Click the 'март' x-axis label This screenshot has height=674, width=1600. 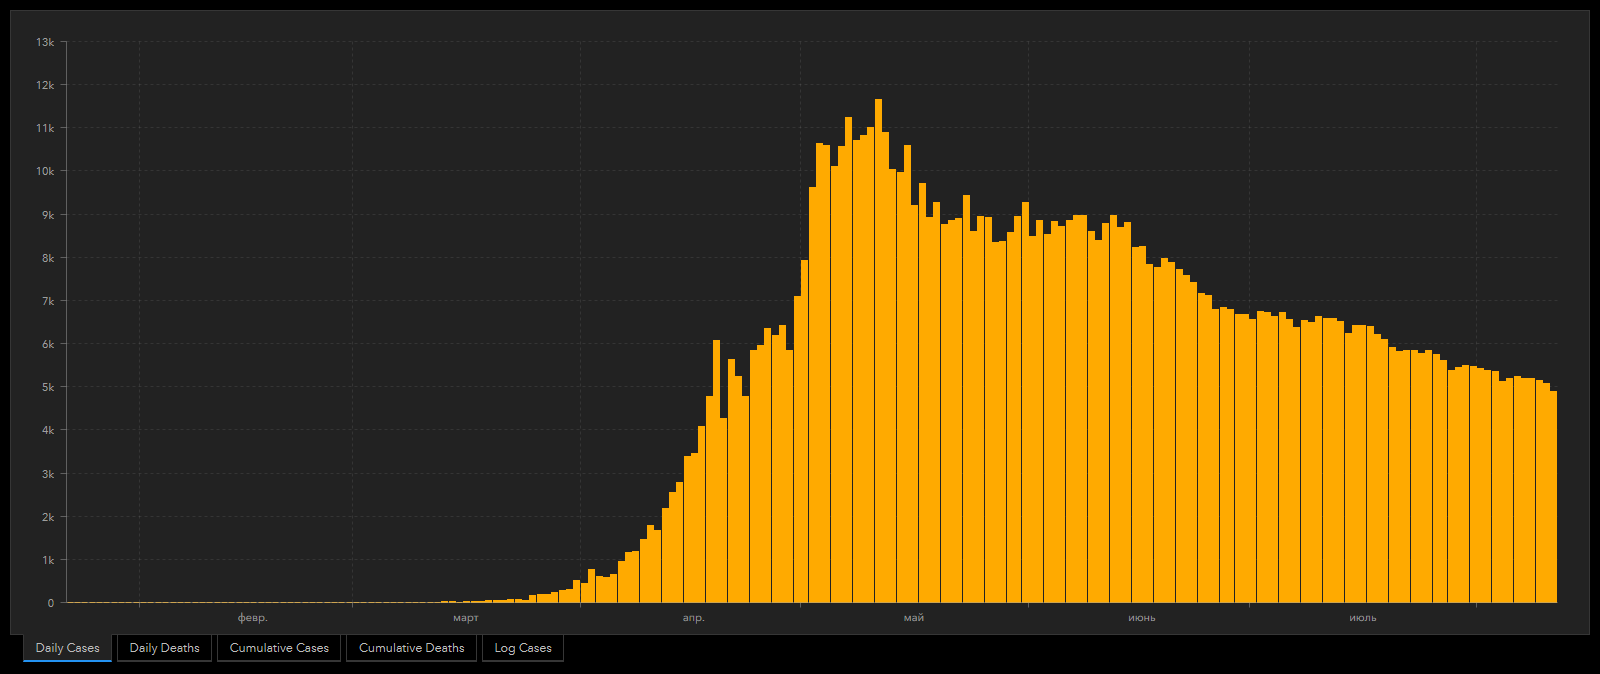466,618
